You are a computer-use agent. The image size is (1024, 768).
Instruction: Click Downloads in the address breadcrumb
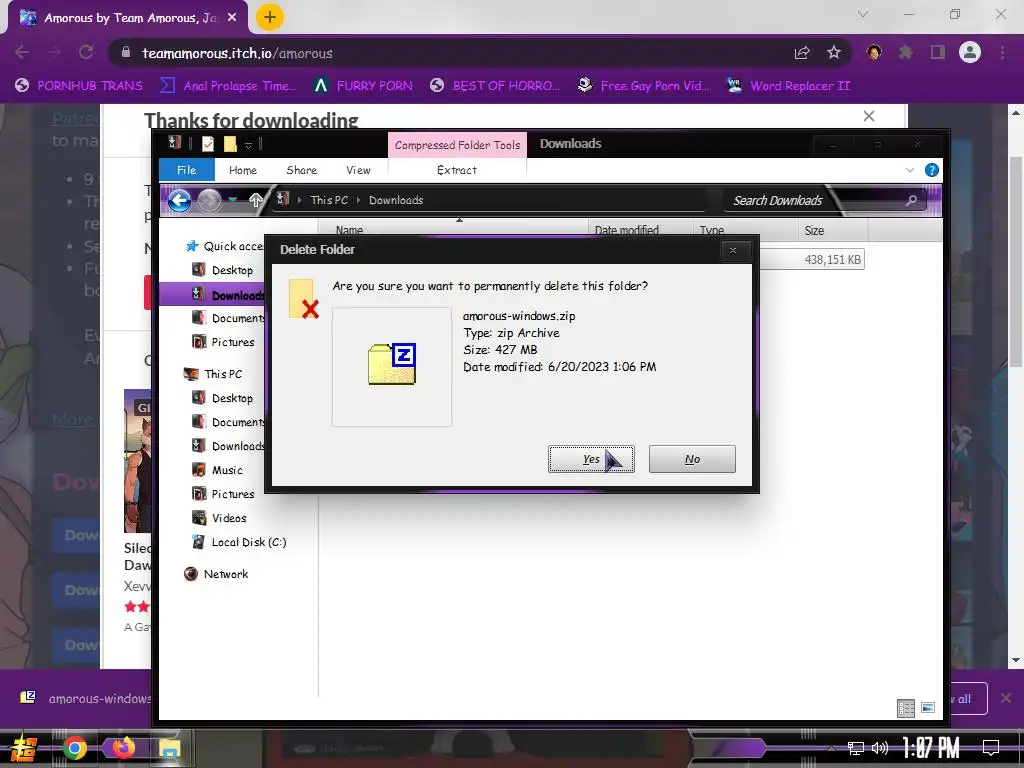pyautogui.click(x=396, y=200)
